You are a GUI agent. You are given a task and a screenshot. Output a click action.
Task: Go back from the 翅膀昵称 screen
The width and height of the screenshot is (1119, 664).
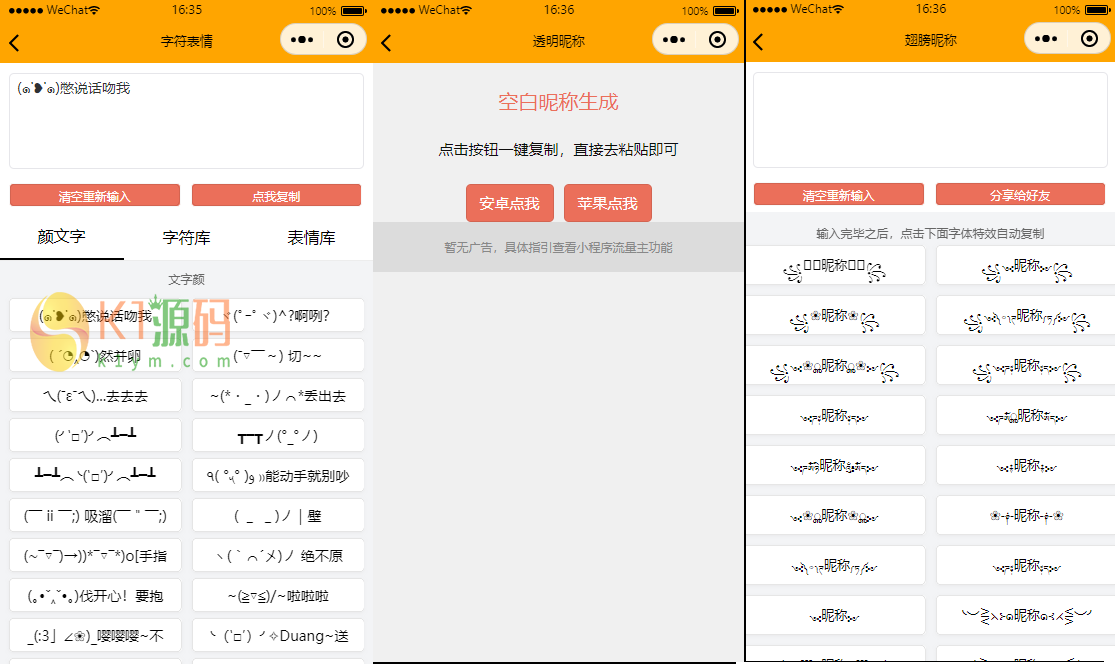[x=759, y=42]
